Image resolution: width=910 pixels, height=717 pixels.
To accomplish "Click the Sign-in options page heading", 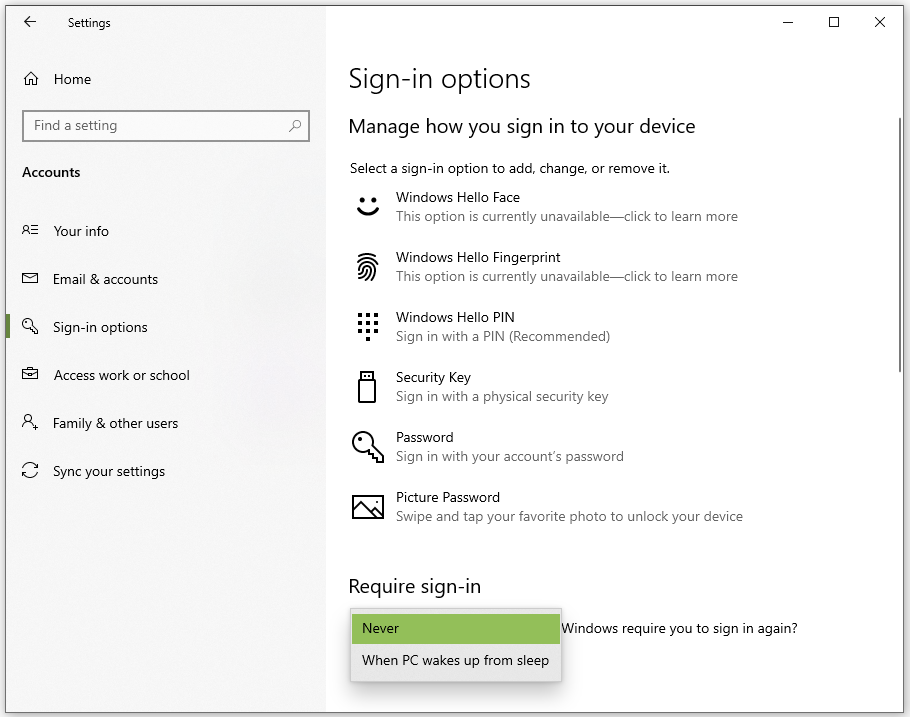I will coord(439,80).
